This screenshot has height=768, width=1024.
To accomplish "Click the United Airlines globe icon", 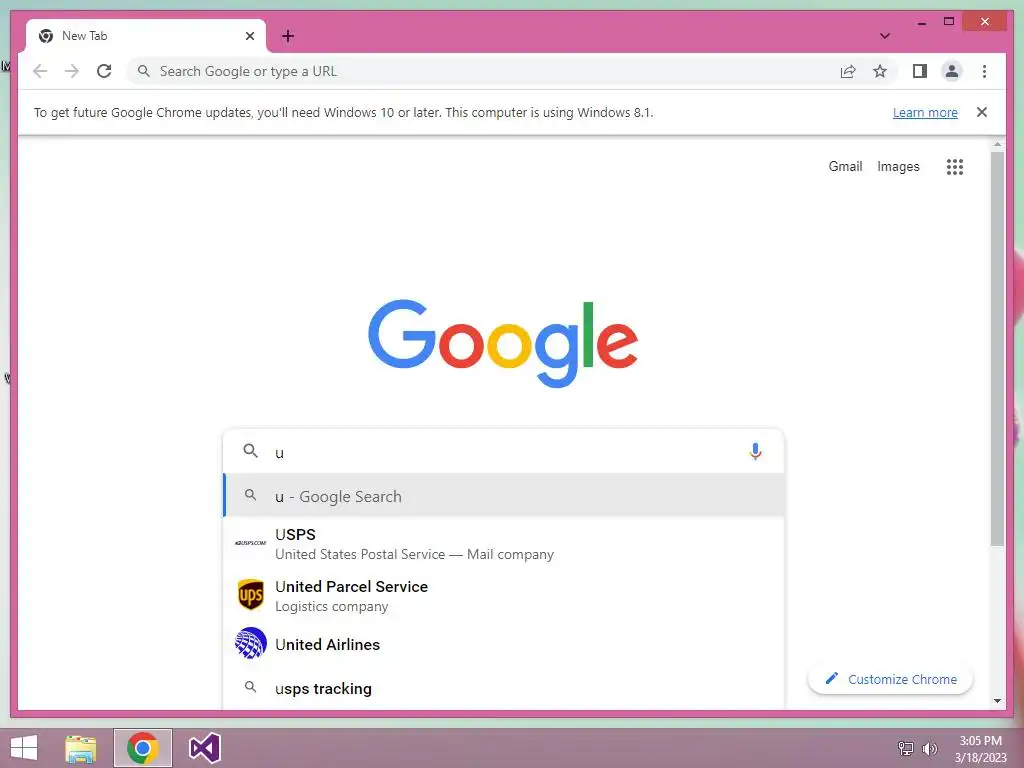I will (x=251, y=643).
